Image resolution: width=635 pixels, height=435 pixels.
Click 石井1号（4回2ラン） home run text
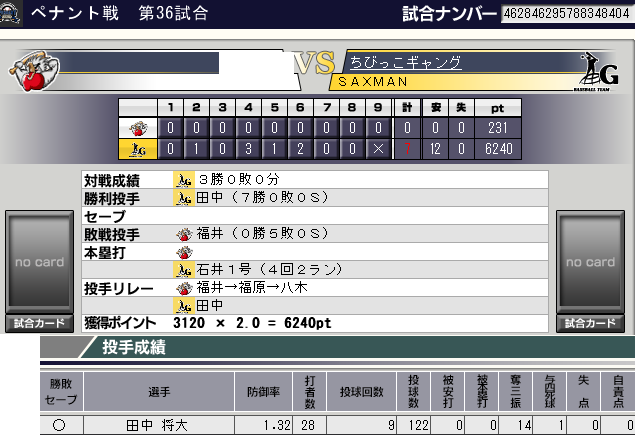270,269
